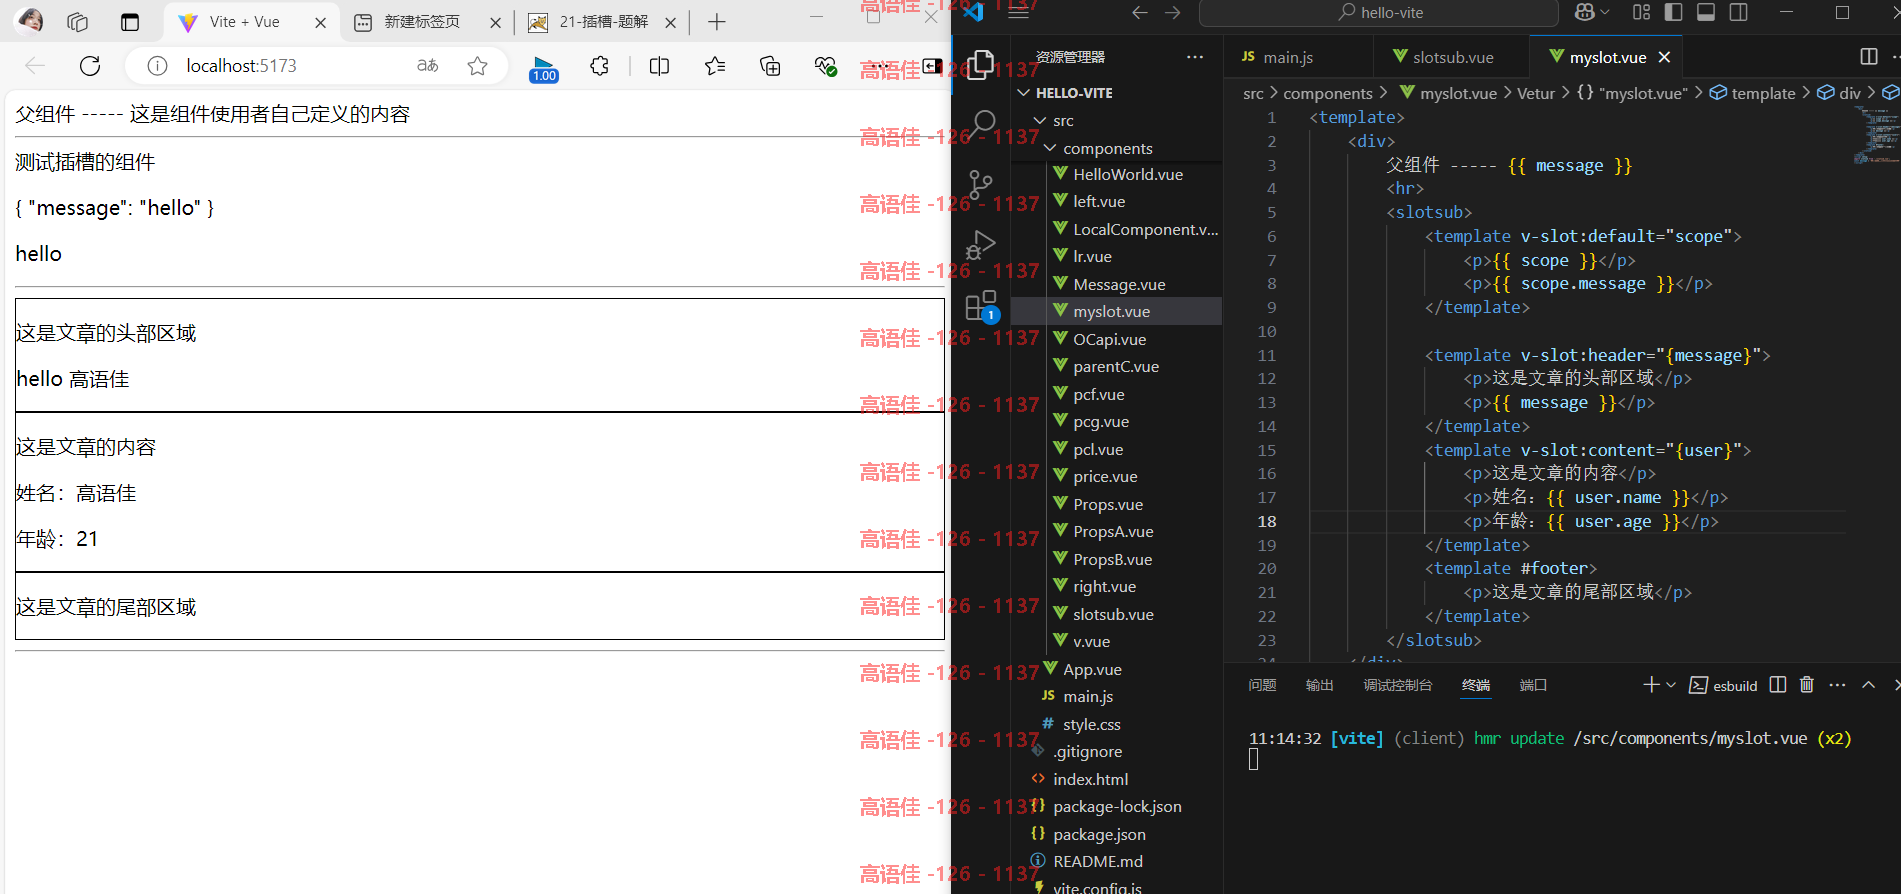
Task: Split the terminal pane
Action: pyautogui.click(x=1777, y=685)
